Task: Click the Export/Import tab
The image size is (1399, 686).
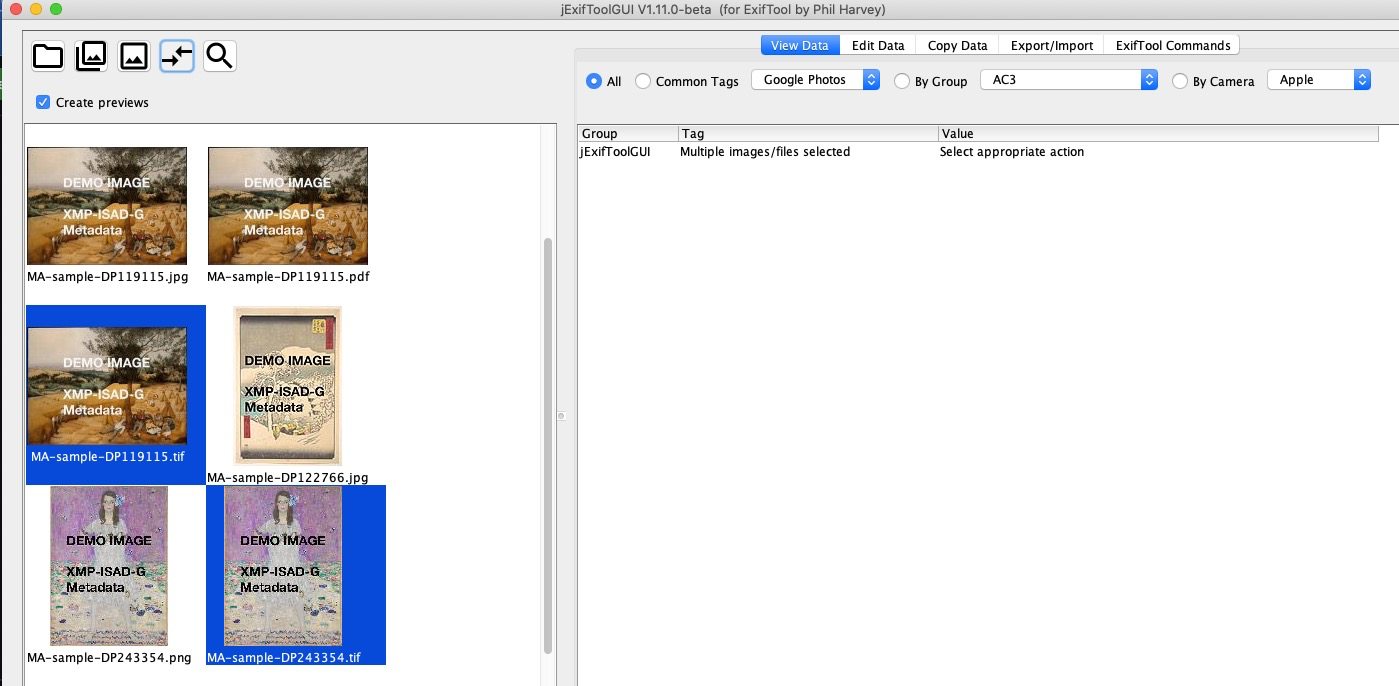Action: pos(1051,44)
